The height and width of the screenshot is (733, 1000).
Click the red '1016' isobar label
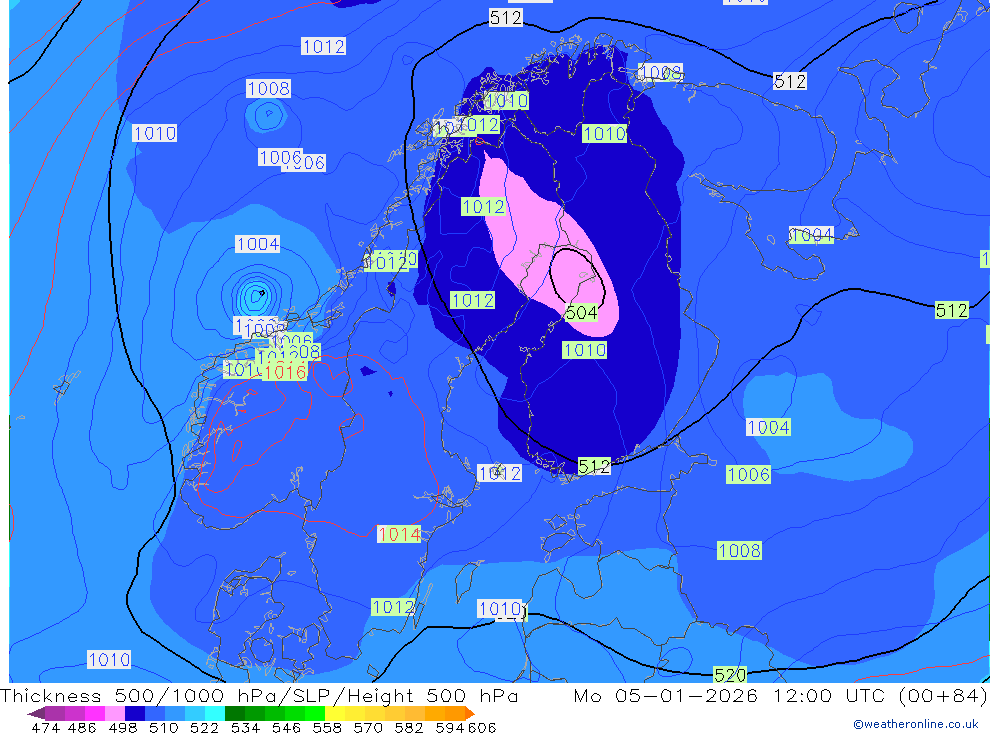tap(285, 371)
